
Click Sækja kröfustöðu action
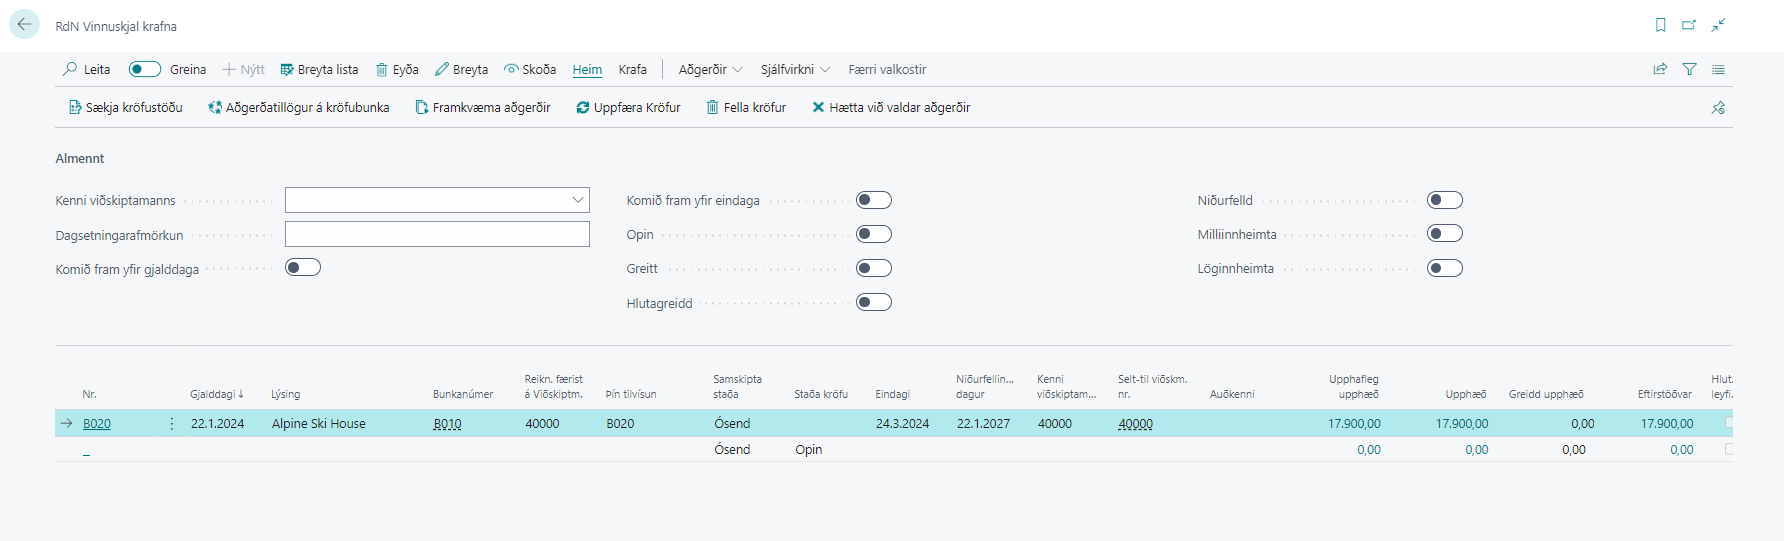pyautogui.click(x=125, y=108)
